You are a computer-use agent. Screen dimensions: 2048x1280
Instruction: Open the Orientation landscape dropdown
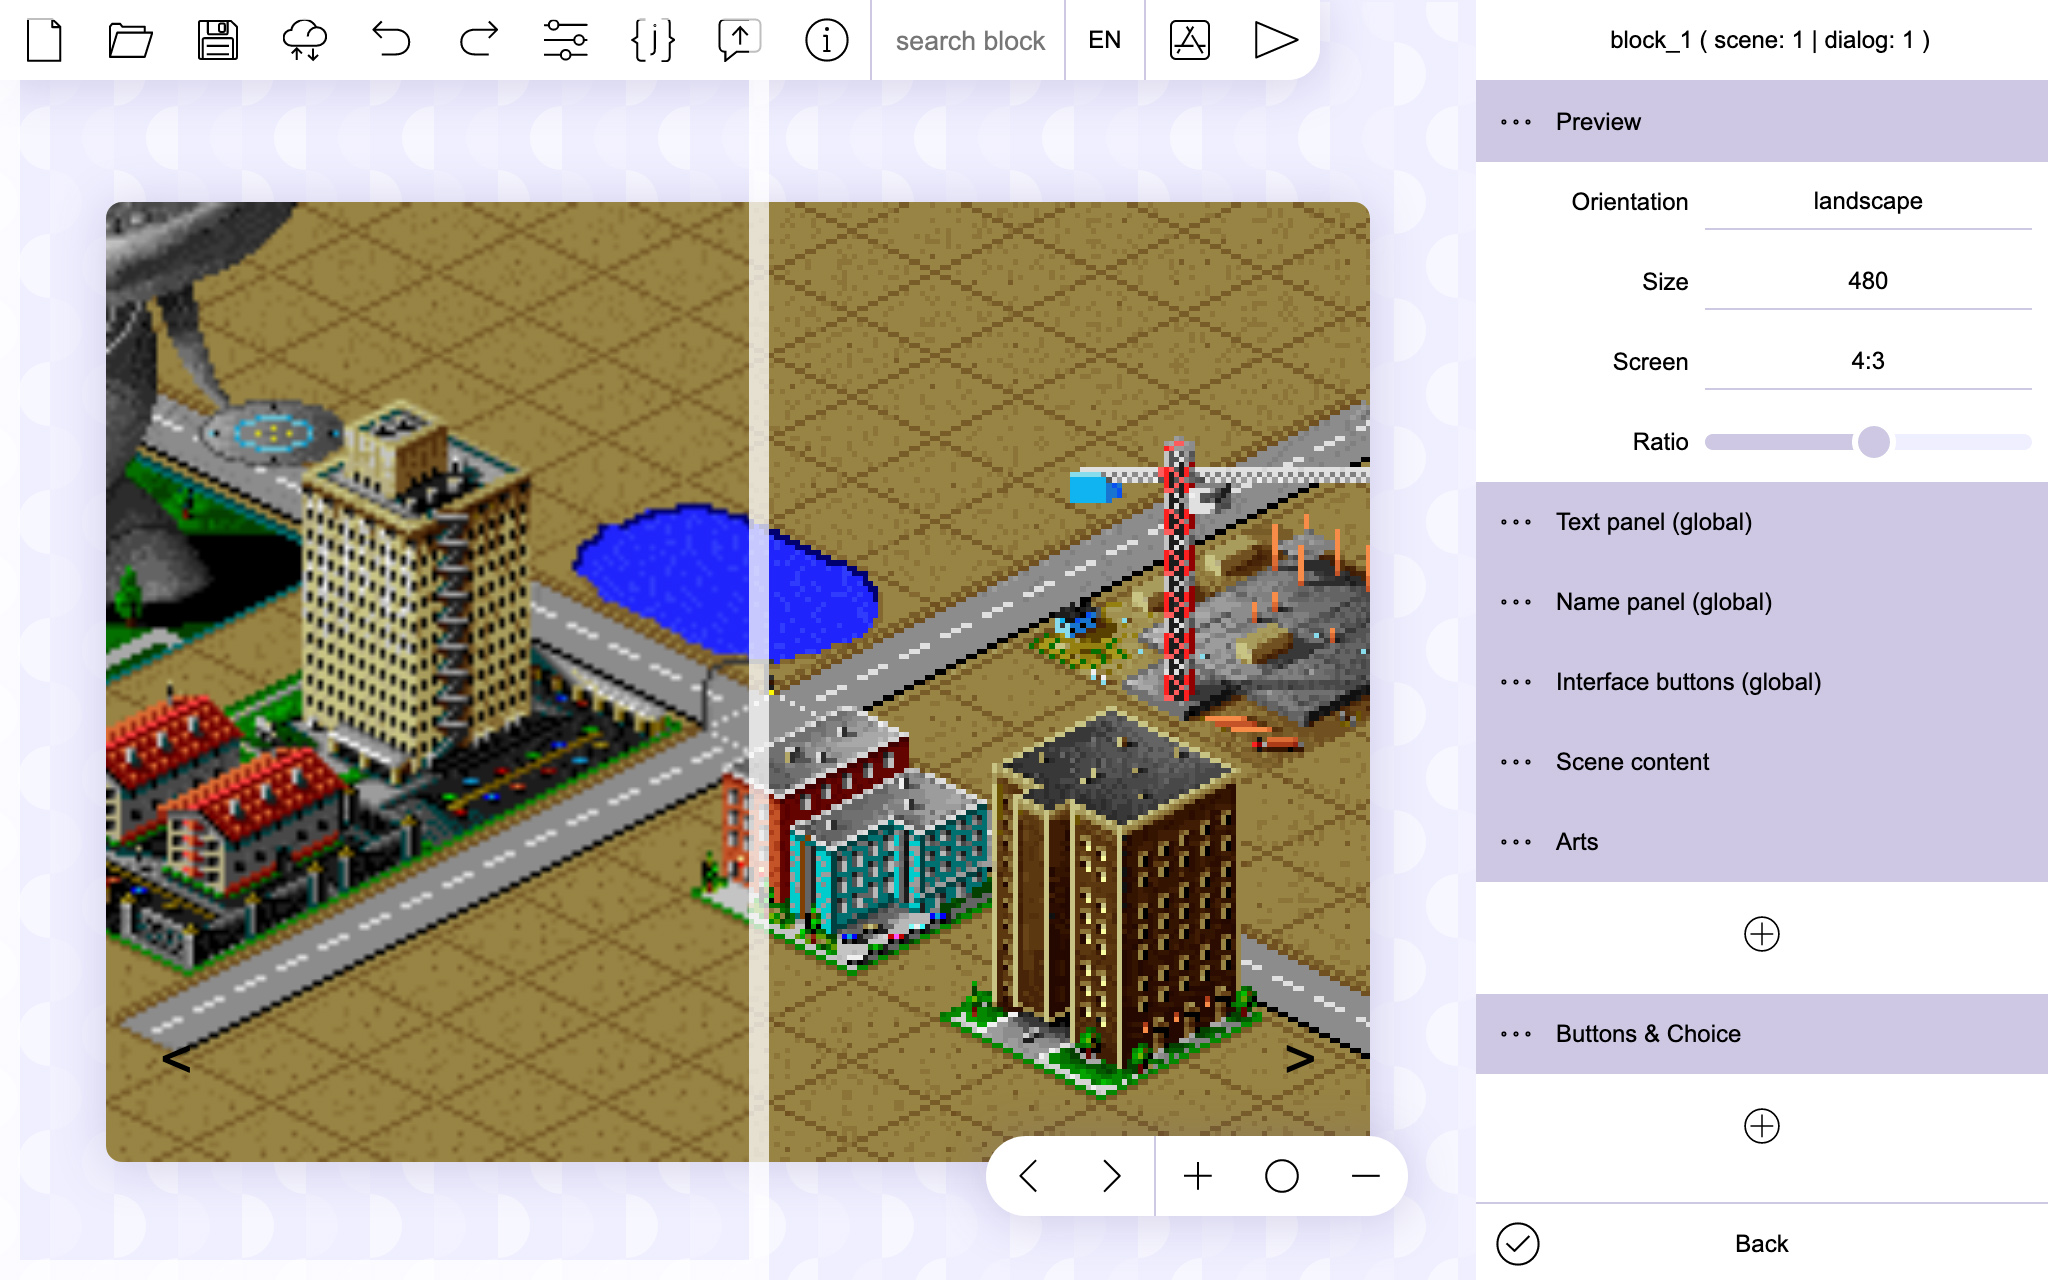click(1867, 201)
